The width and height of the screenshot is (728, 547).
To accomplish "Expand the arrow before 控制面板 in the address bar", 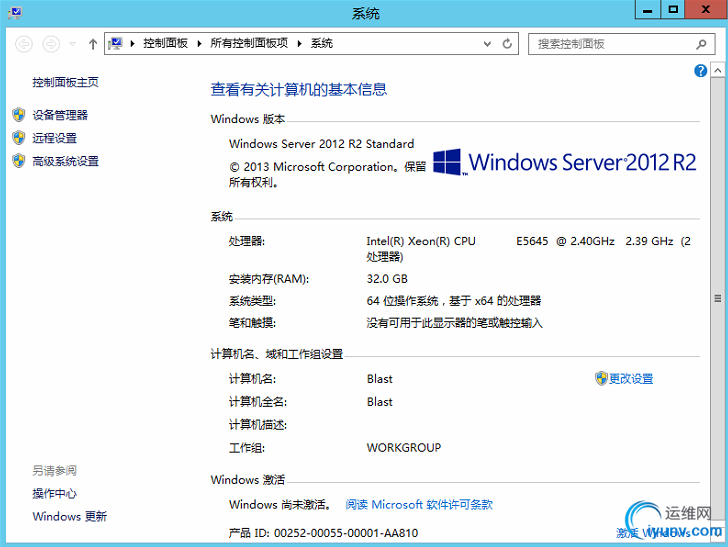I will tap(133, 44).
